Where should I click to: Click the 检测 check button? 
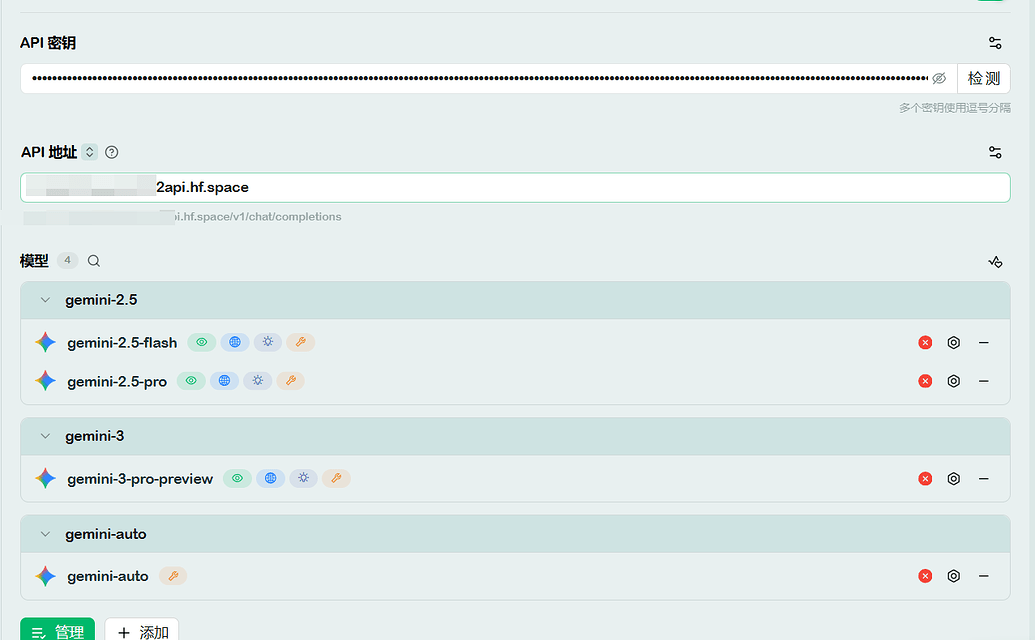[984, 79]
